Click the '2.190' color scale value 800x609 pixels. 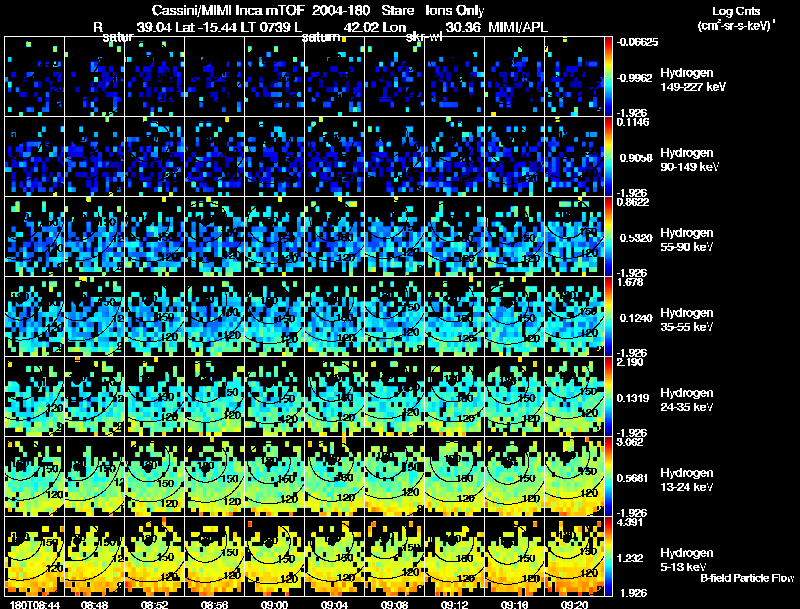630,362
